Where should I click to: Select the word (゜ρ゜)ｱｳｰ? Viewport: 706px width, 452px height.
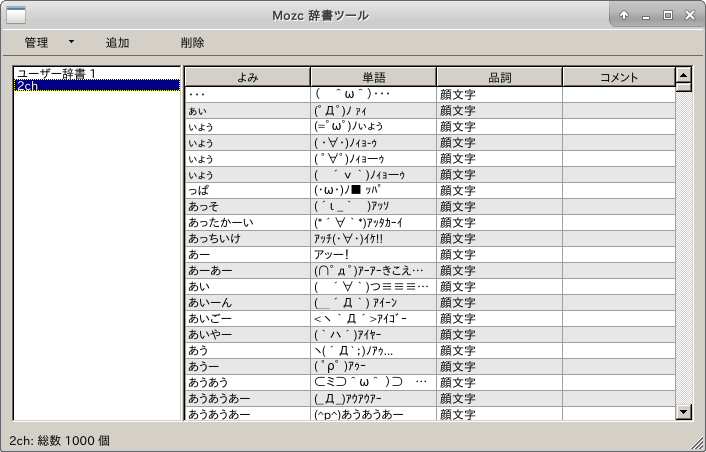(373, 366)
